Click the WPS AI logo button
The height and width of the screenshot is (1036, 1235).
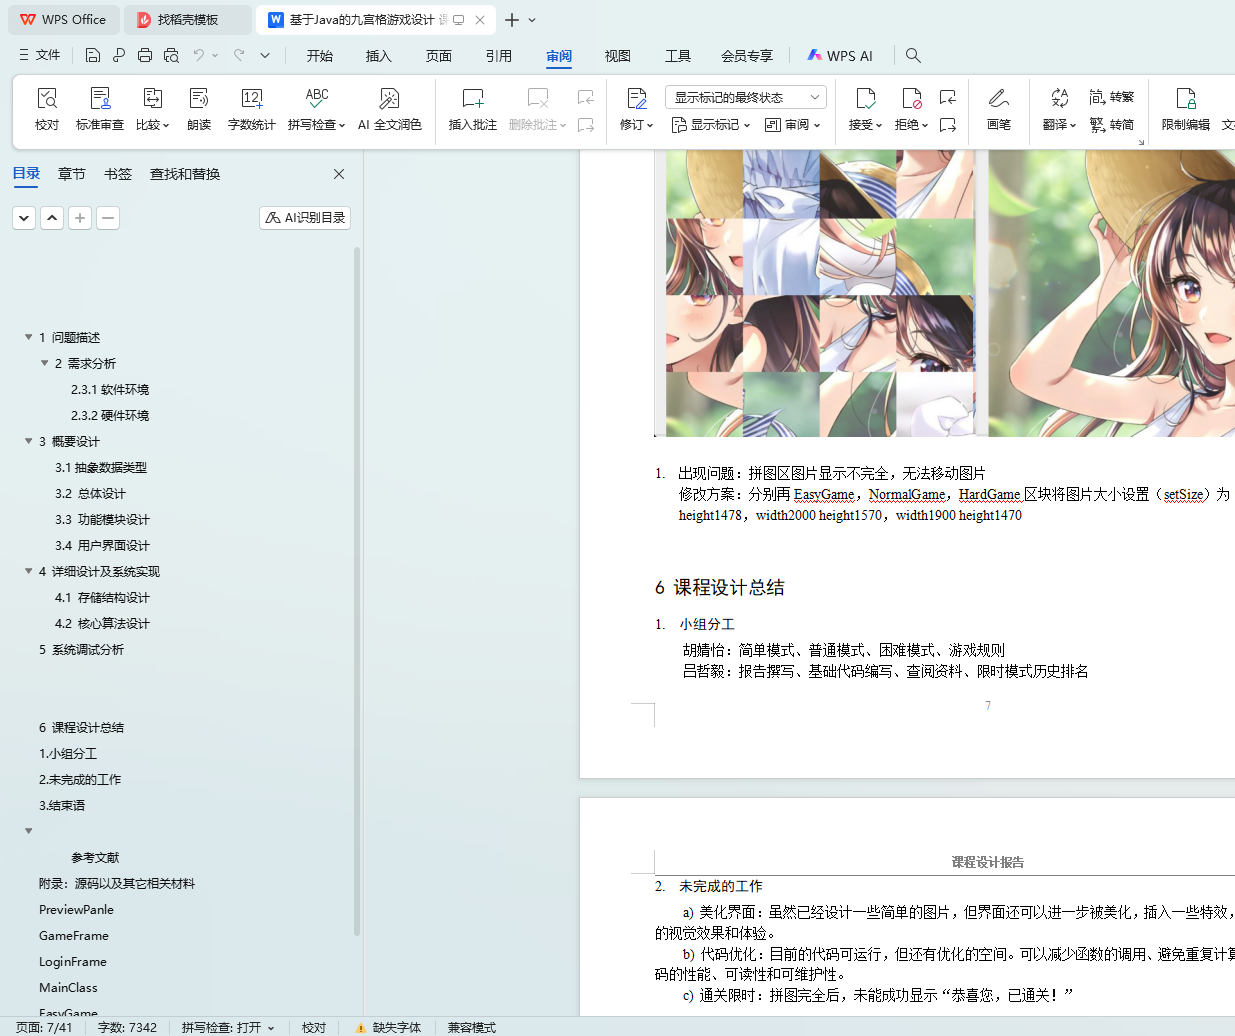click(840, 56)
